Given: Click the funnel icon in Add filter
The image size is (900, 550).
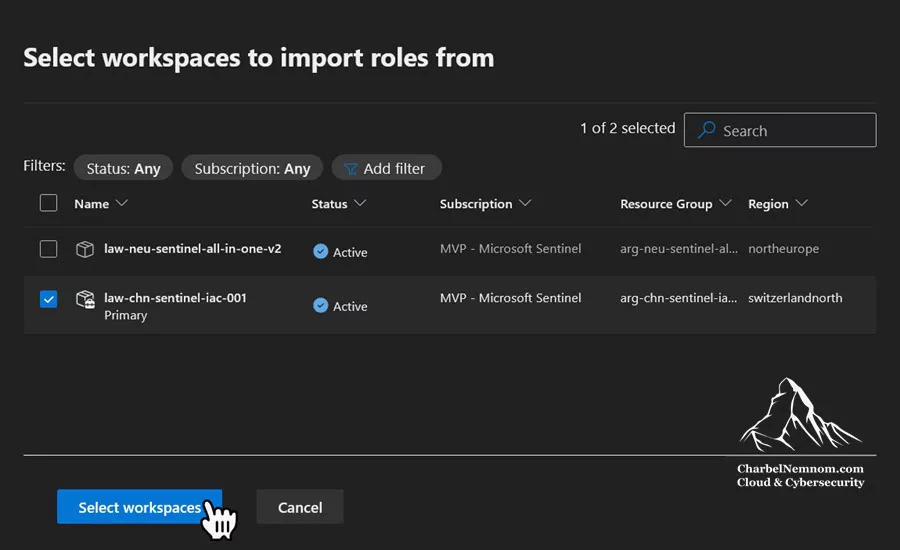Looking at the screenshot, I should pos(350,169).
